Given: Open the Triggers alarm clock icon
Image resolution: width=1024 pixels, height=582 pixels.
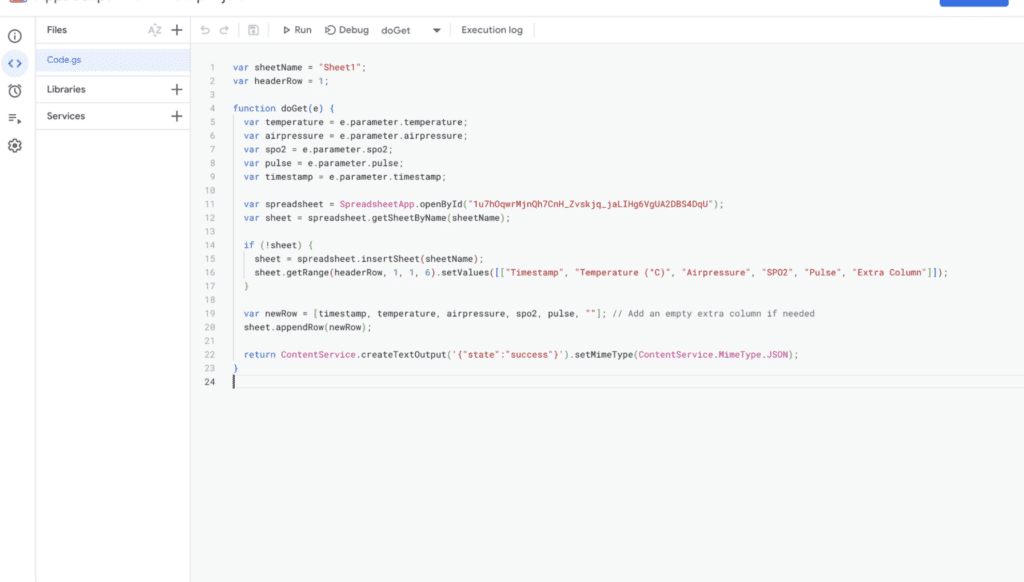Looking at the screenshot, I should 15,91.
